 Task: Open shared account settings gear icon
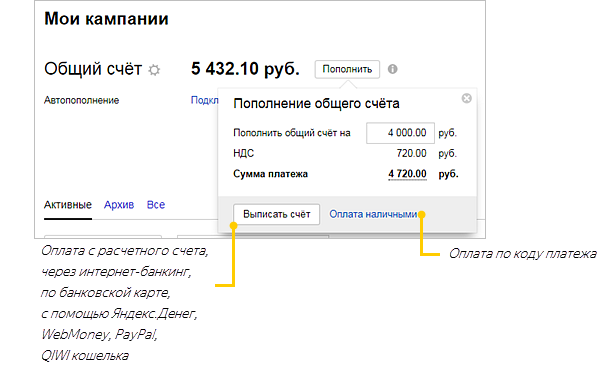pos(154,70)
